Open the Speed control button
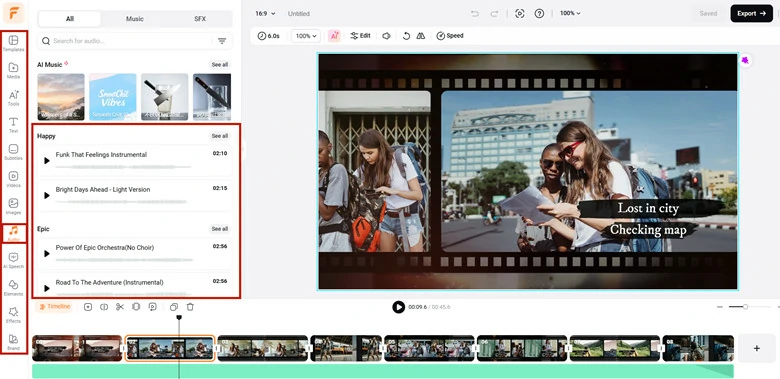The image size is (780, 379). [x=450, y=36]
